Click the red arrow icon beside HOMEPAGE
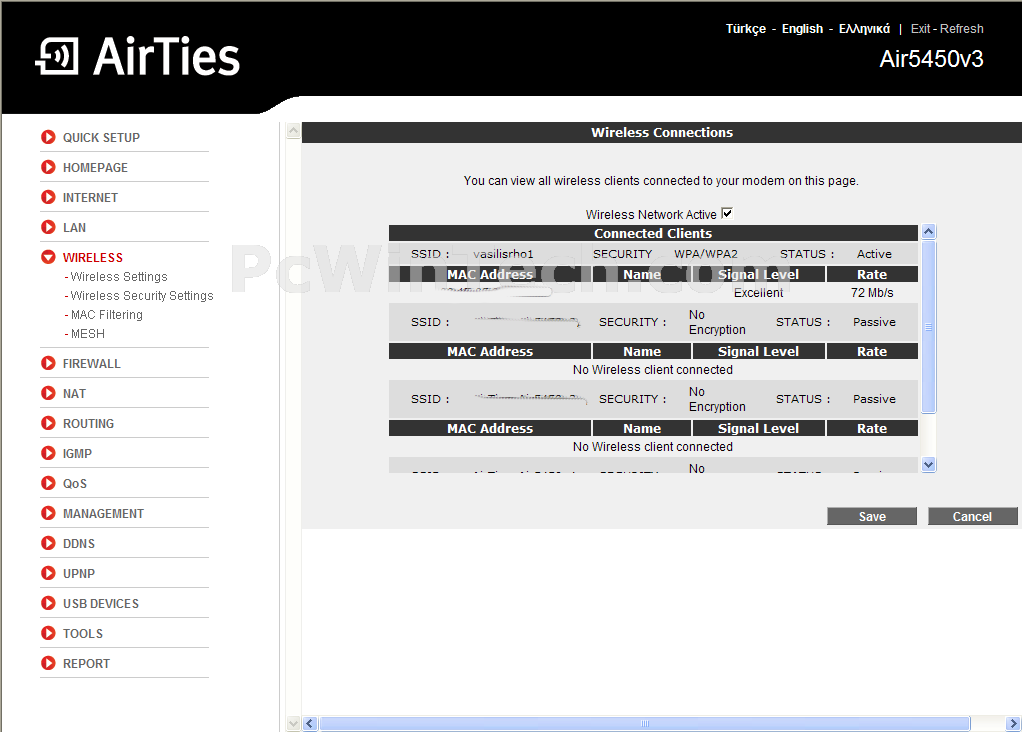 48,167
